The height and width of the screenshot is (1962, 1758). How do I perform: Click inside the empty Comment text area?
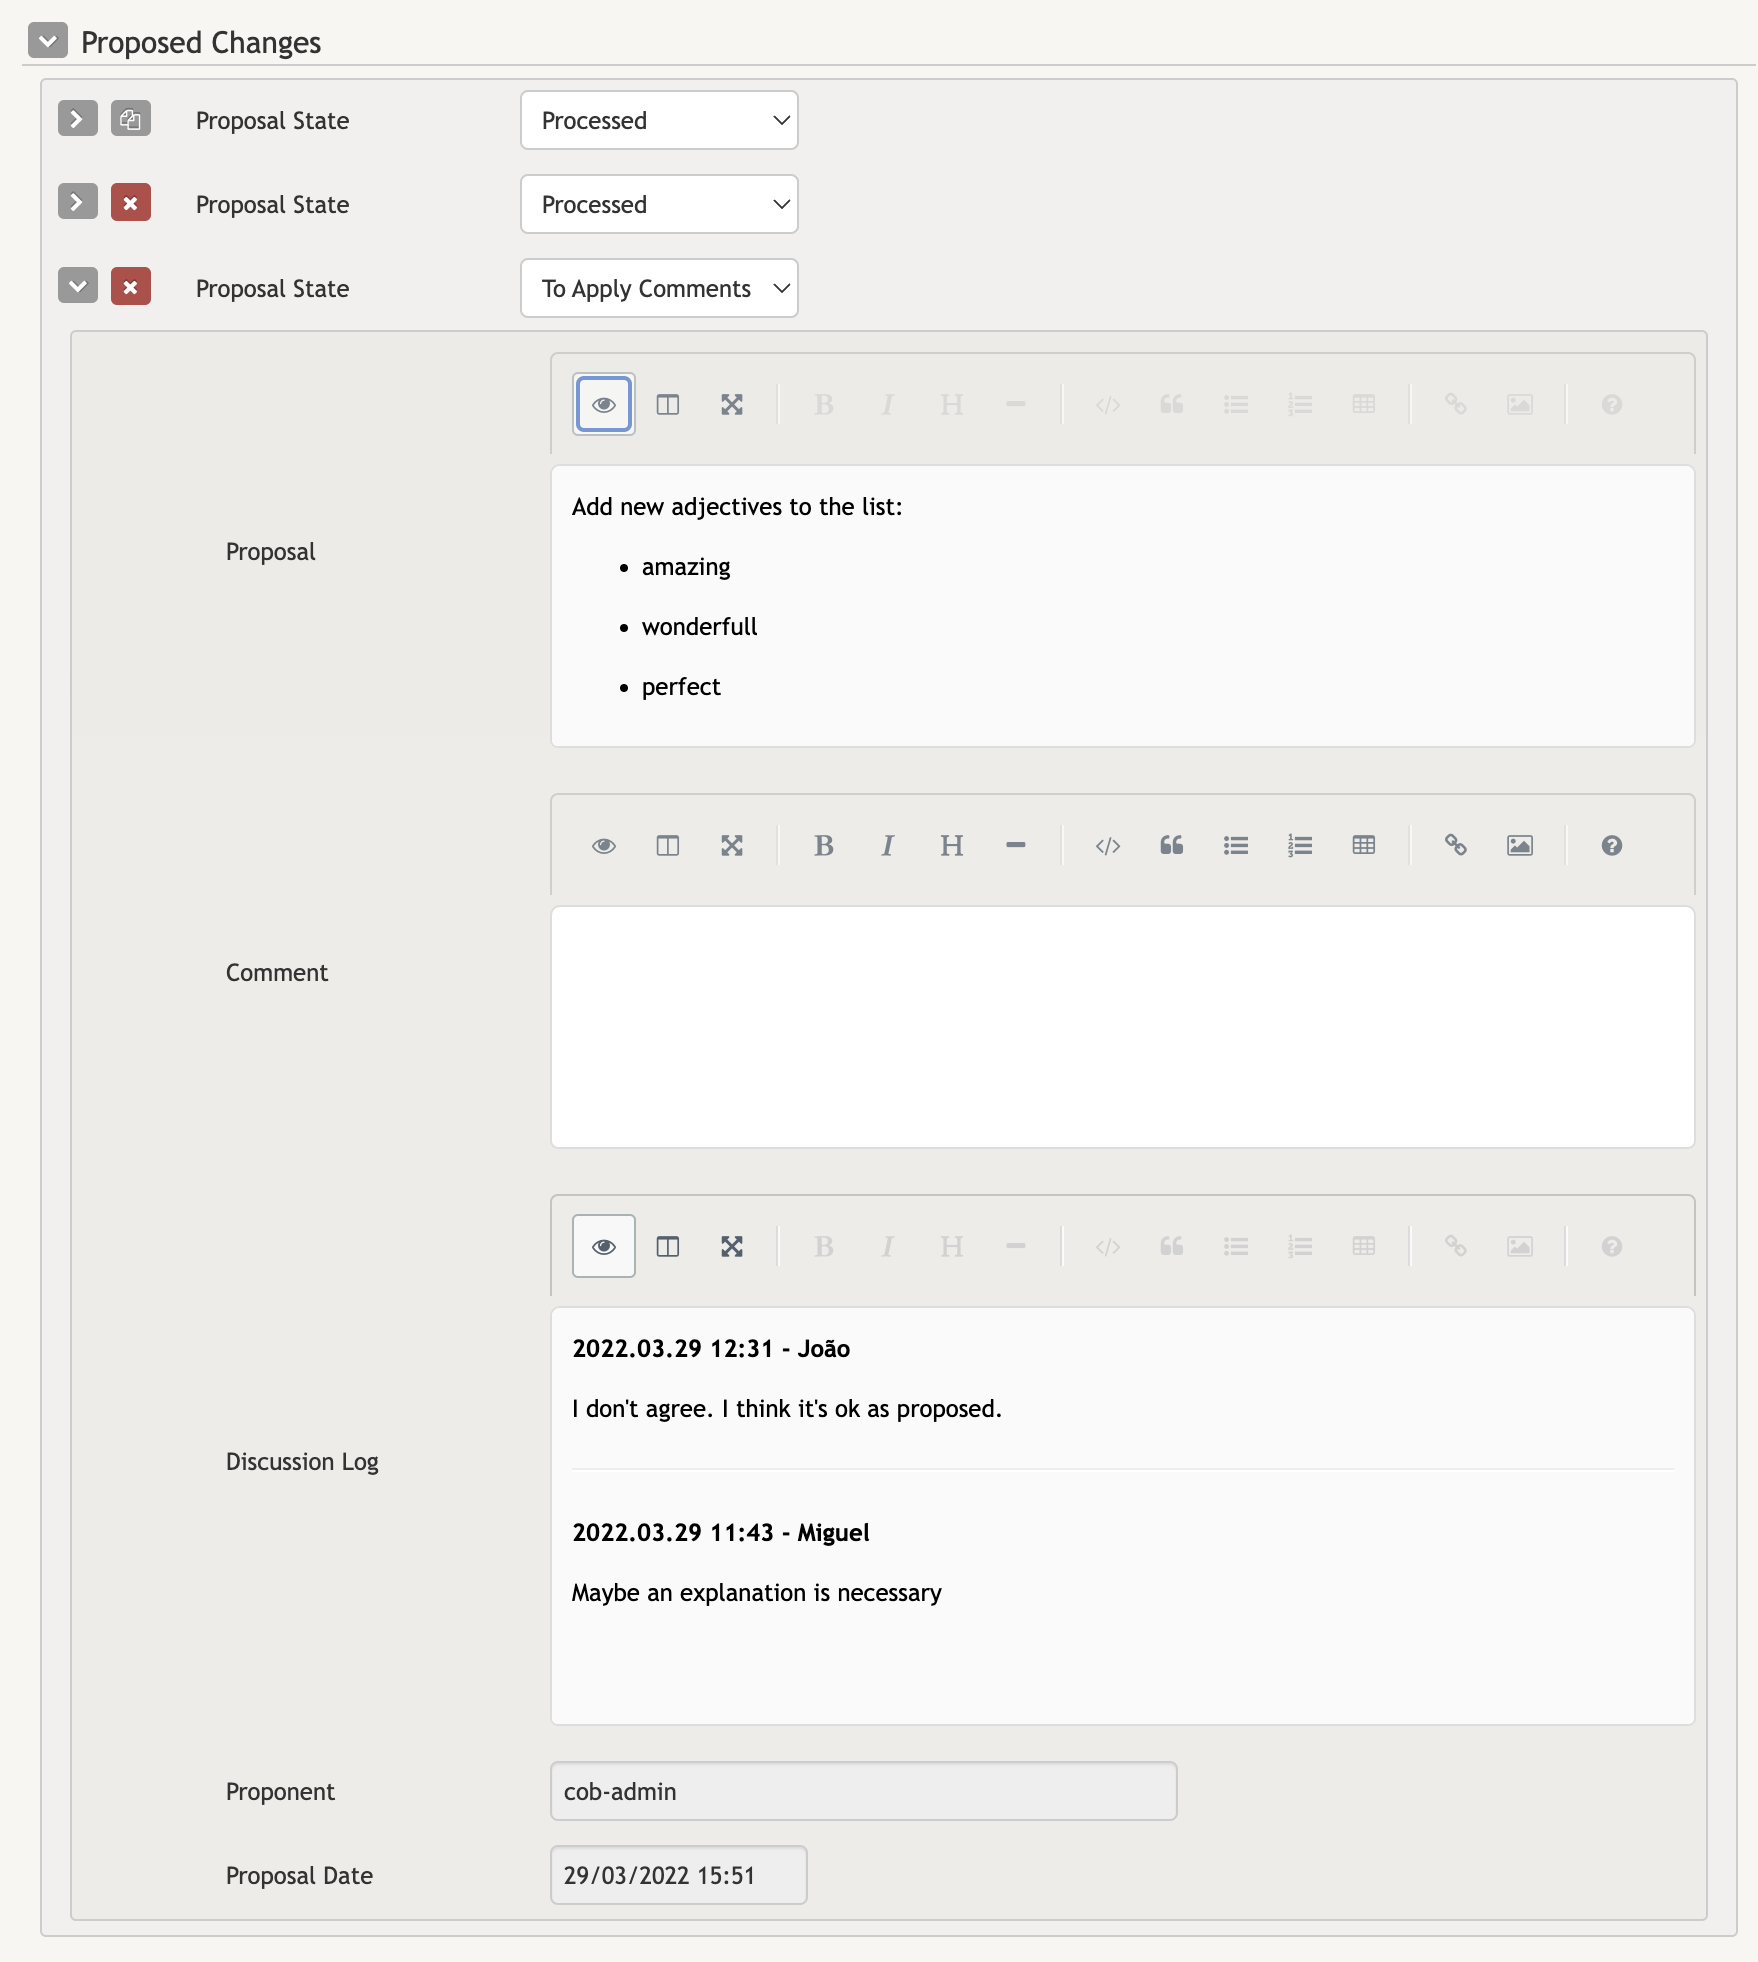pyautogui.click(x=1123, y=1027)
